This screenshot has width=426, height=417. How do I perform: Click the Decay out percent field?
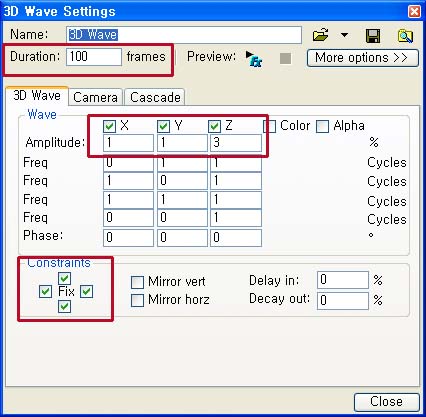pos(343,301)
